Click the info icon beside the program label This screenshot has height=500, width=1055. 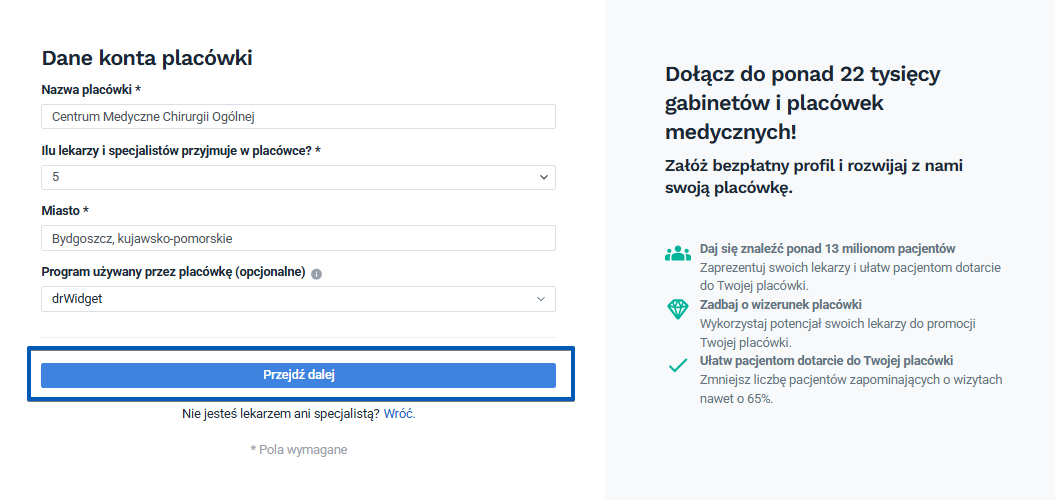[316, 273]
